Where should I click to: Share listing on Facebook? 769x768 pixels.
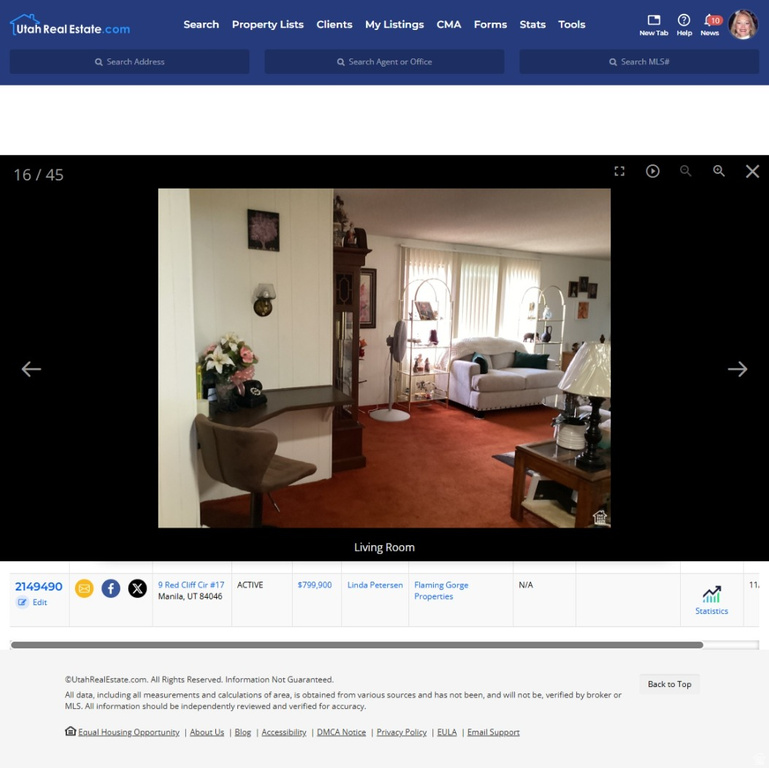tap(111, 588)
